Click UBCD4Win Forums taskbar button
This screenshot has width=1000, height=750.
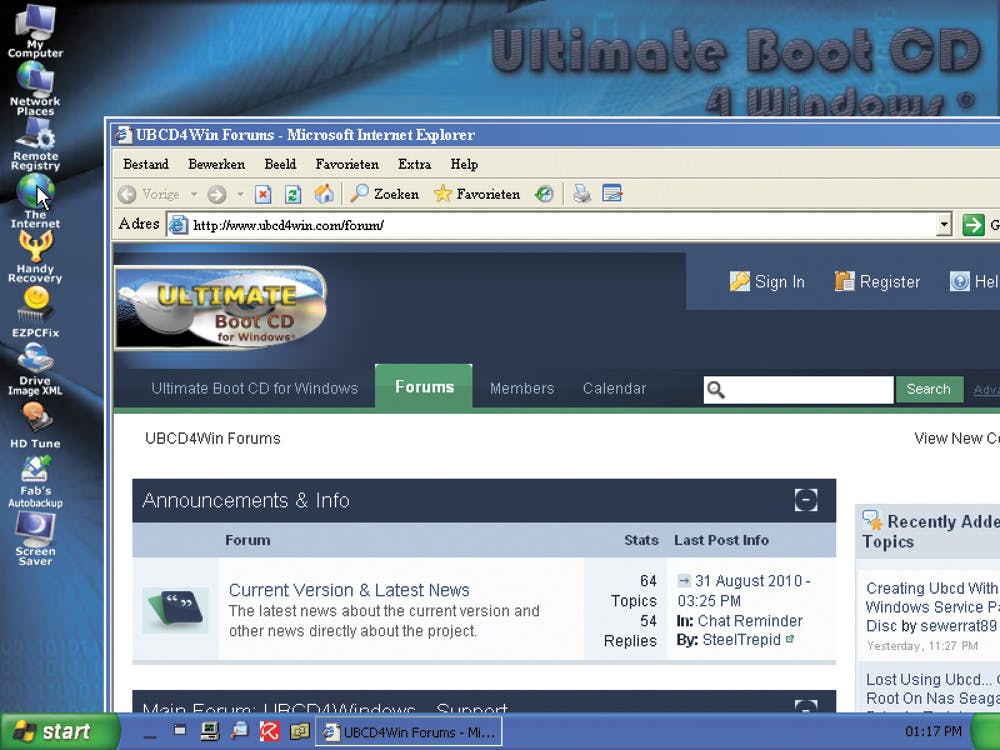tap(409, 732)
